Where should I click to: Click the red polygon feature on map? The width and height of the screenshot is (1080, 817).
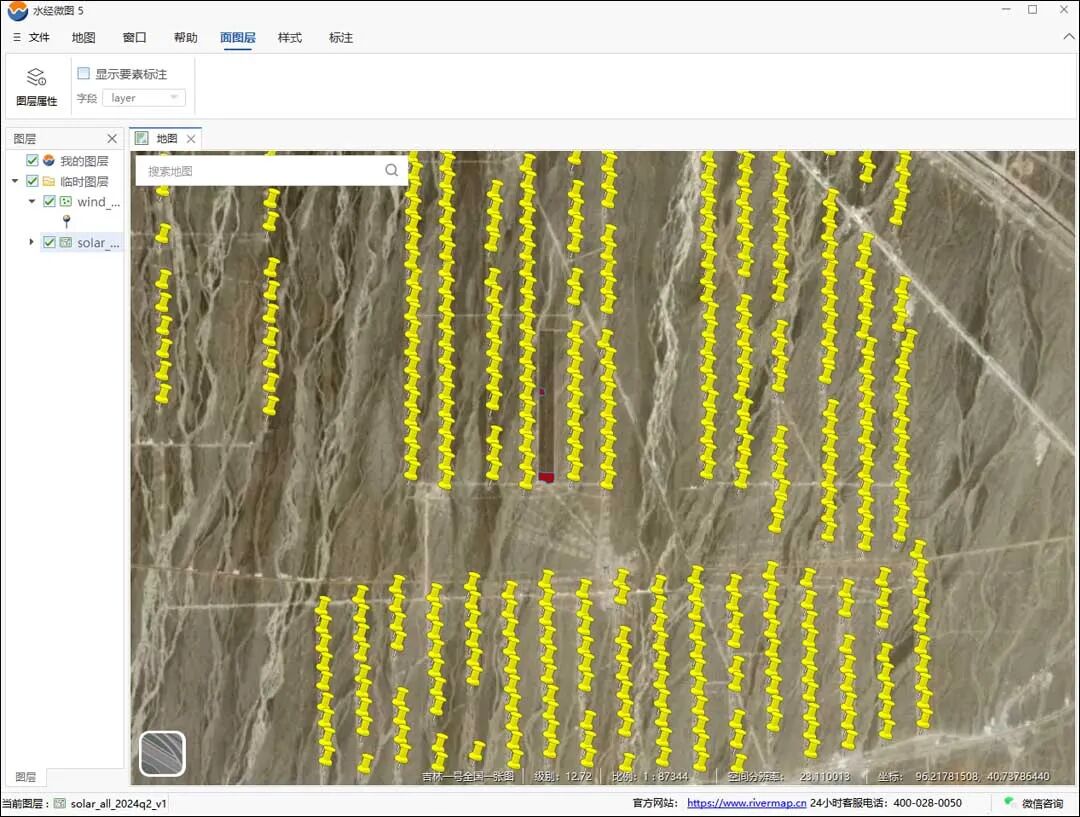(546, 477)
